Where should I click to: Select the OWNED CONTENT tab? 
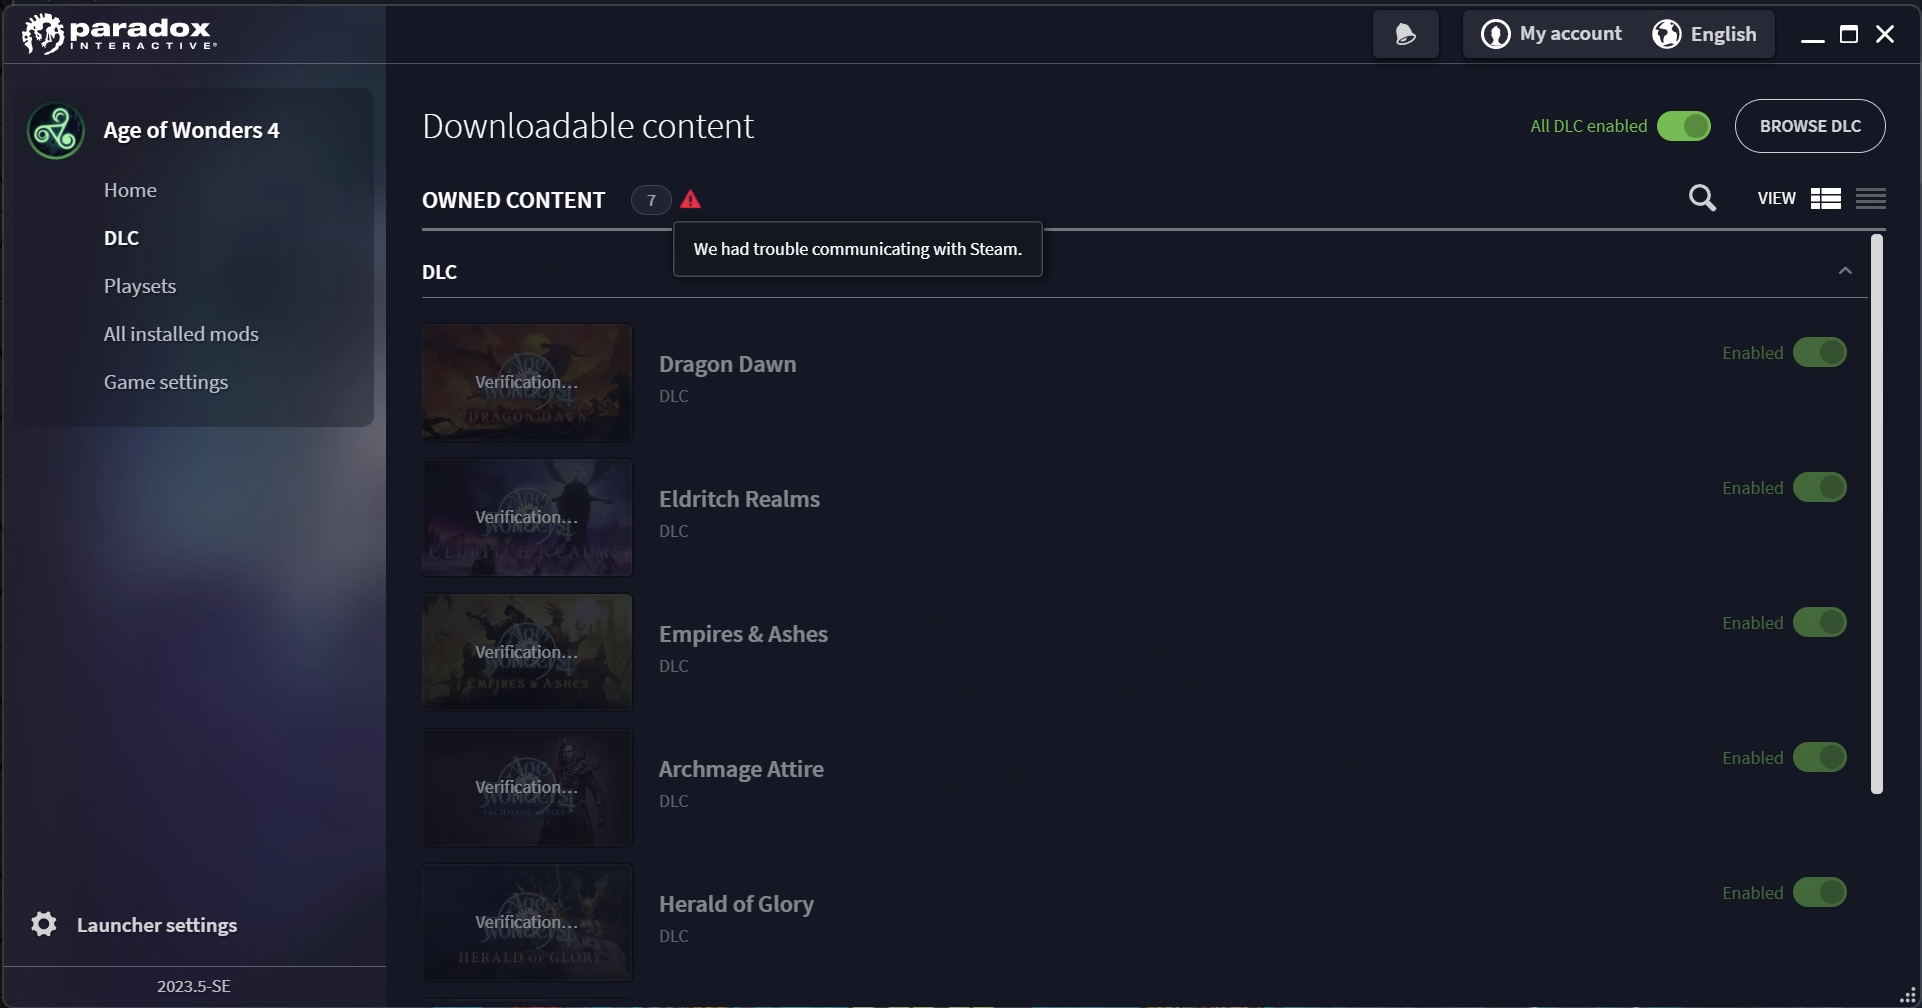pyautogui.click(x=513, y=200)
